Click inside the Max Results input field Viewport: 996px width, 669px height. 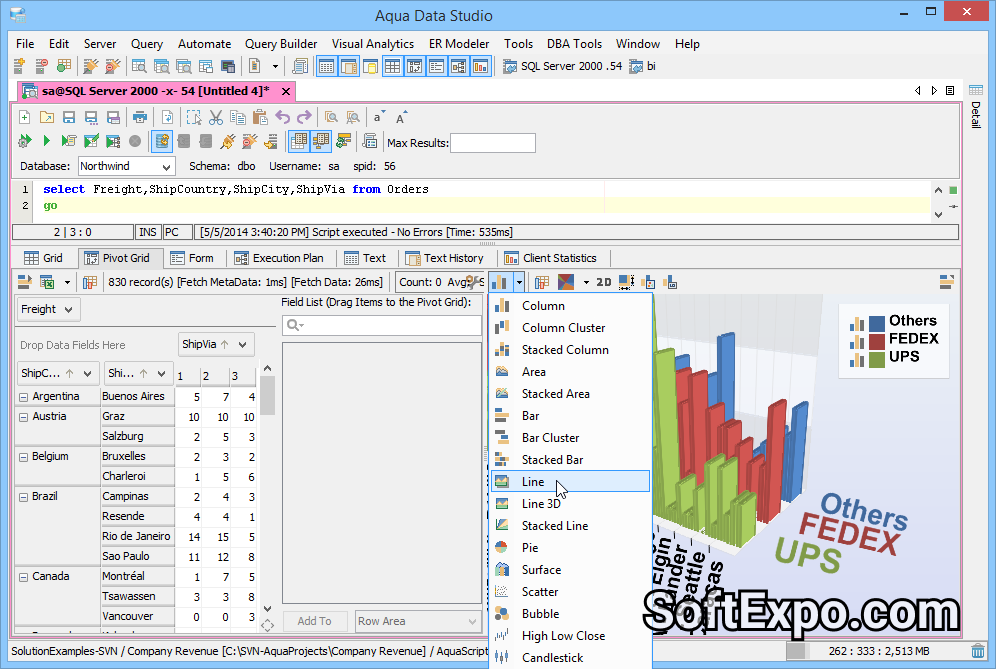tap(492, 141)
